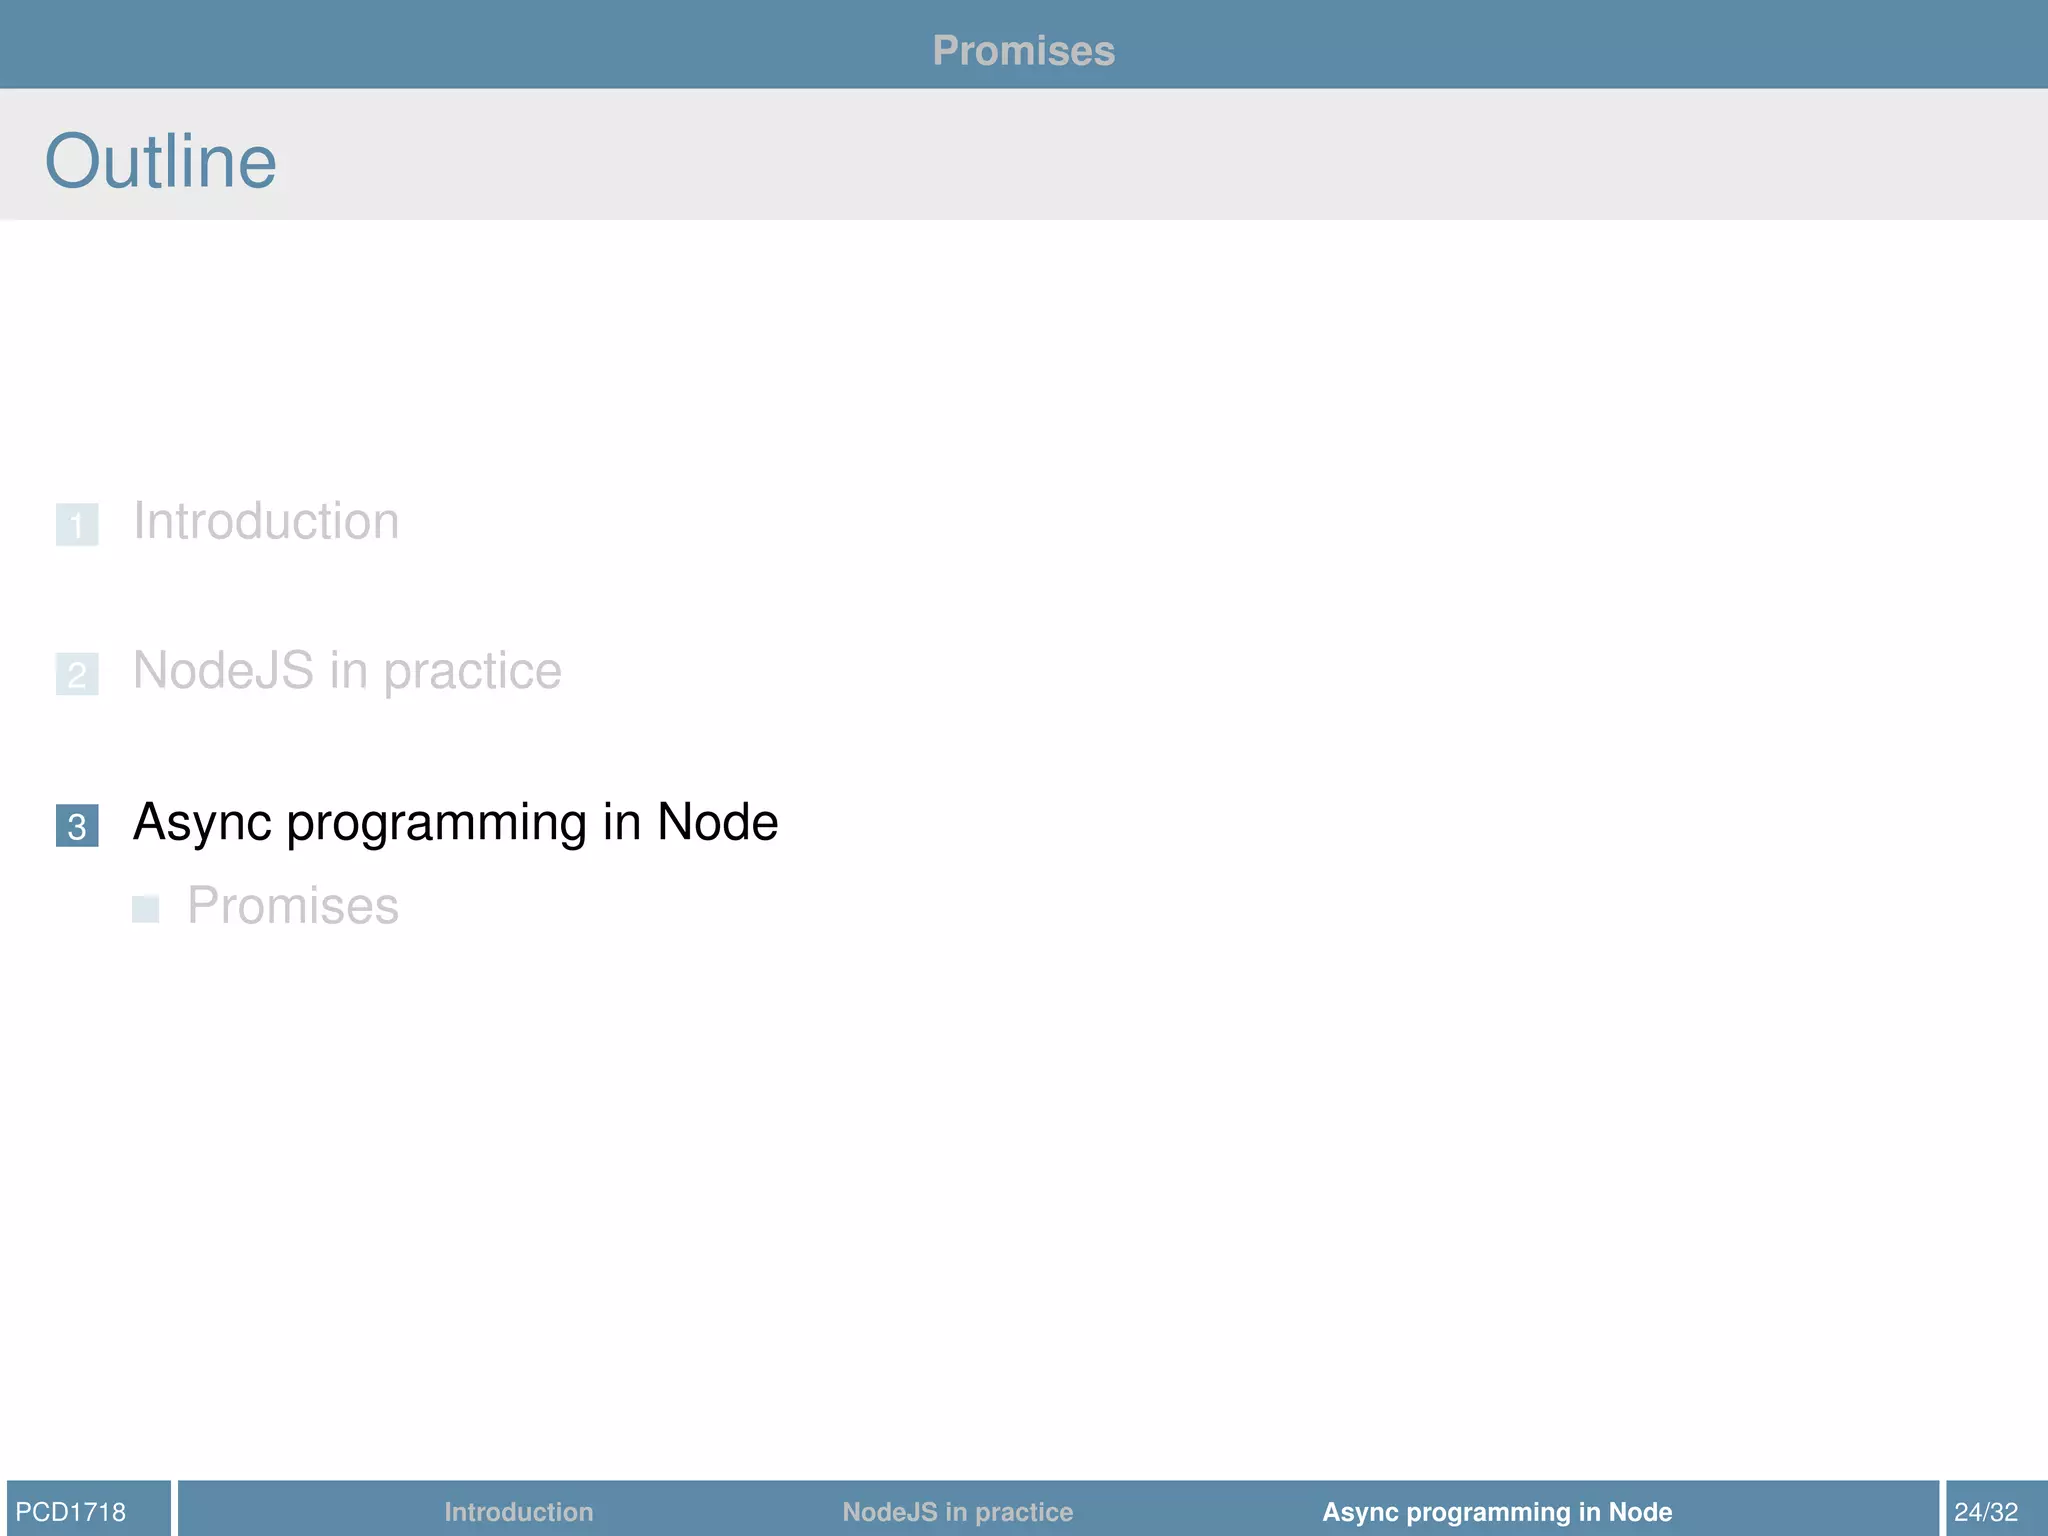Select Async programming in Node footer section
This screenshot has width=2048, height=1536.
[1497, 1512]
